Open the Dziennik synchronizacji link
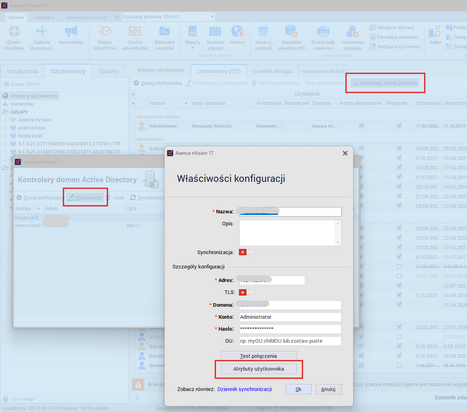This screenshot has width=467, height=412. click(x=244, y=389)
